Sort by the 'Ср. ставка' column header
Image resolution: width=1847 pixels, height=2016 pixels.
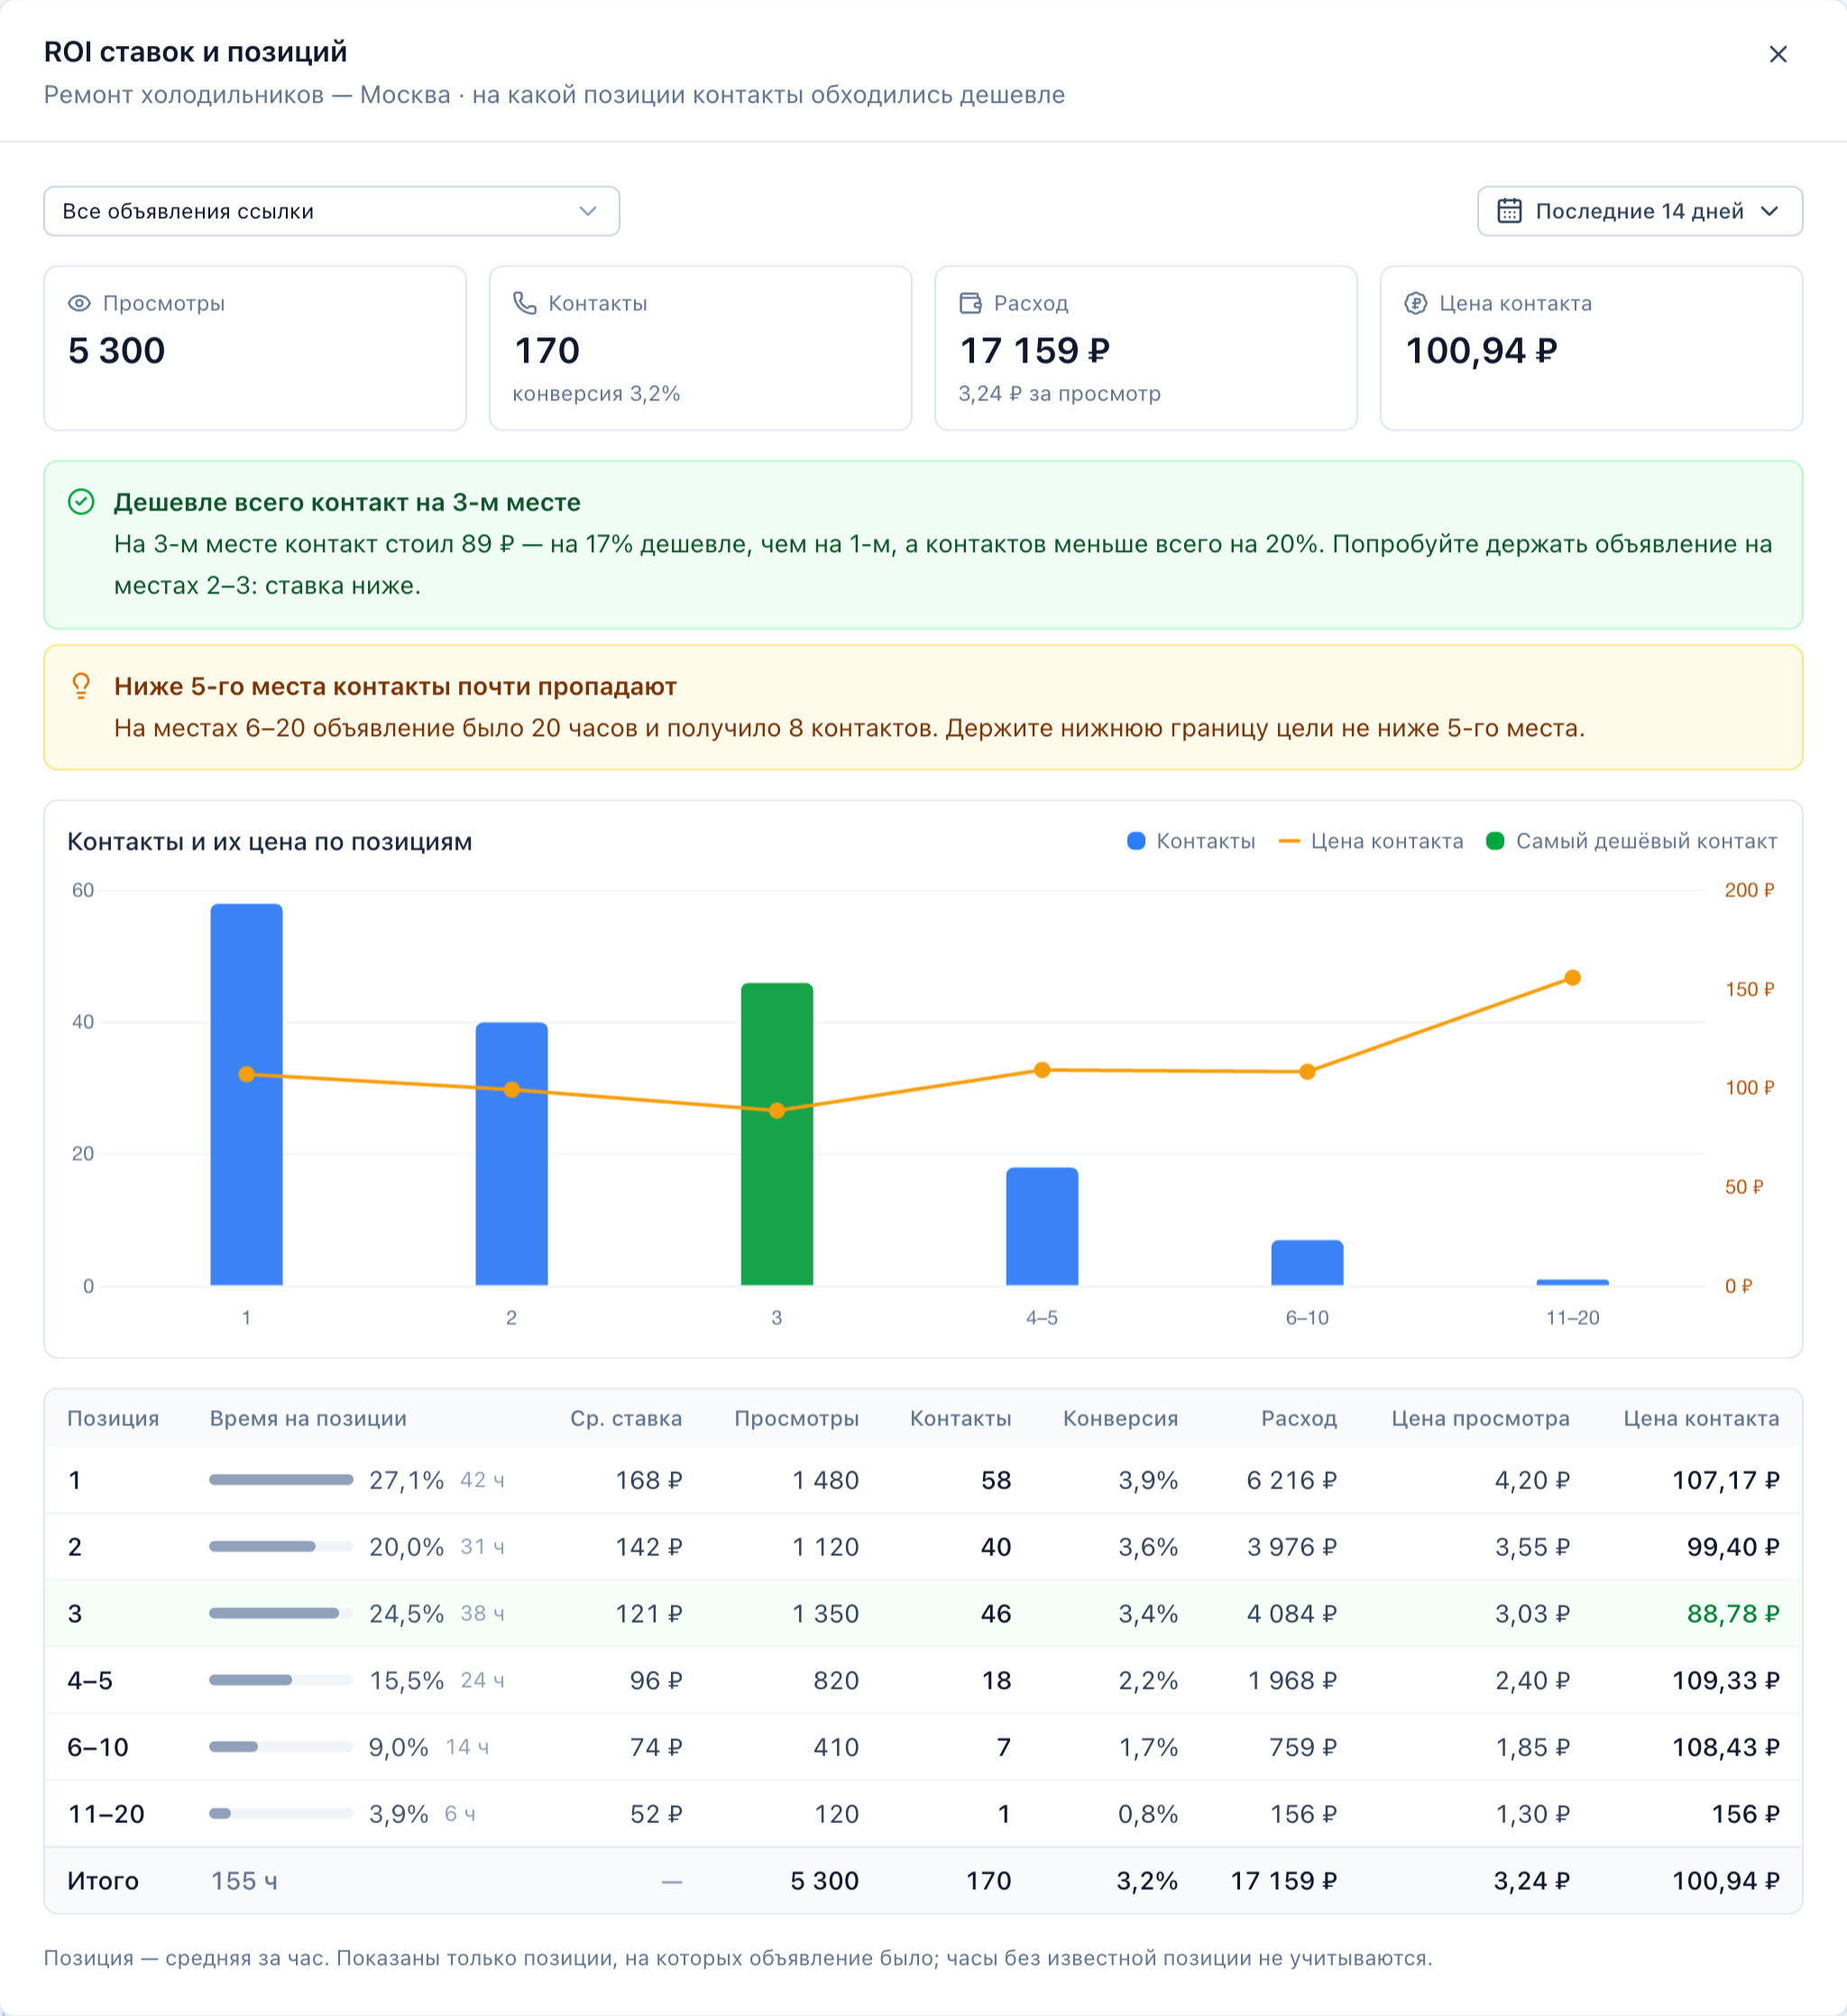tap(626, 1418)
